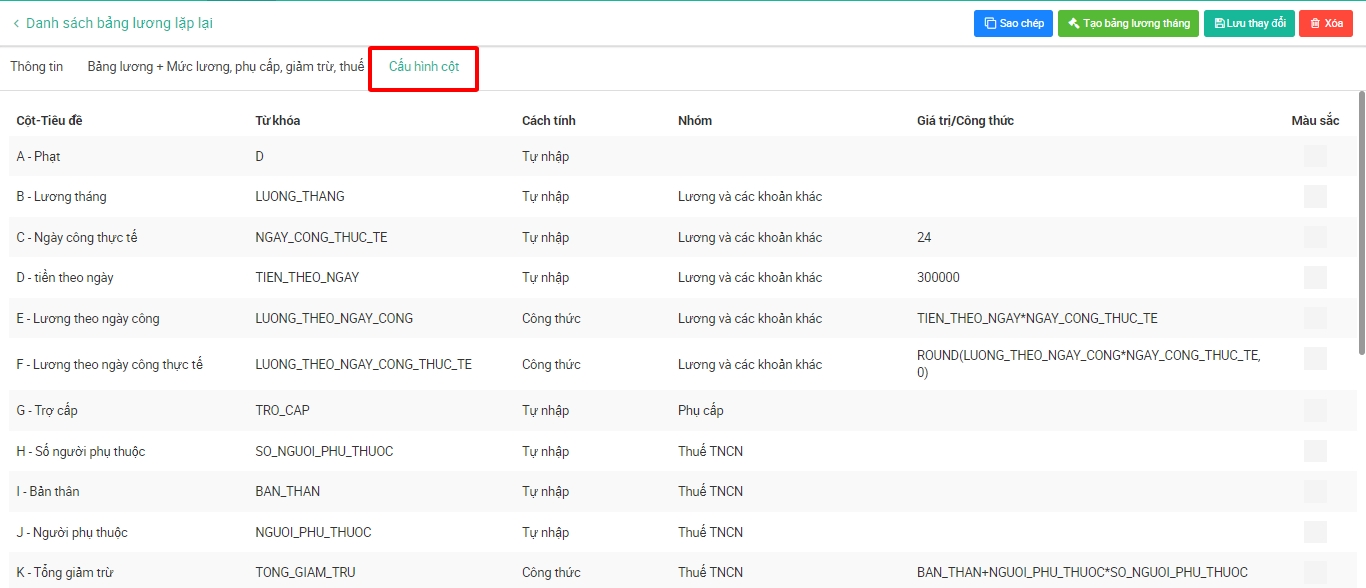
Task: Edit the value 300000 in tiền theo ngày row
Action: click(938, 277)
